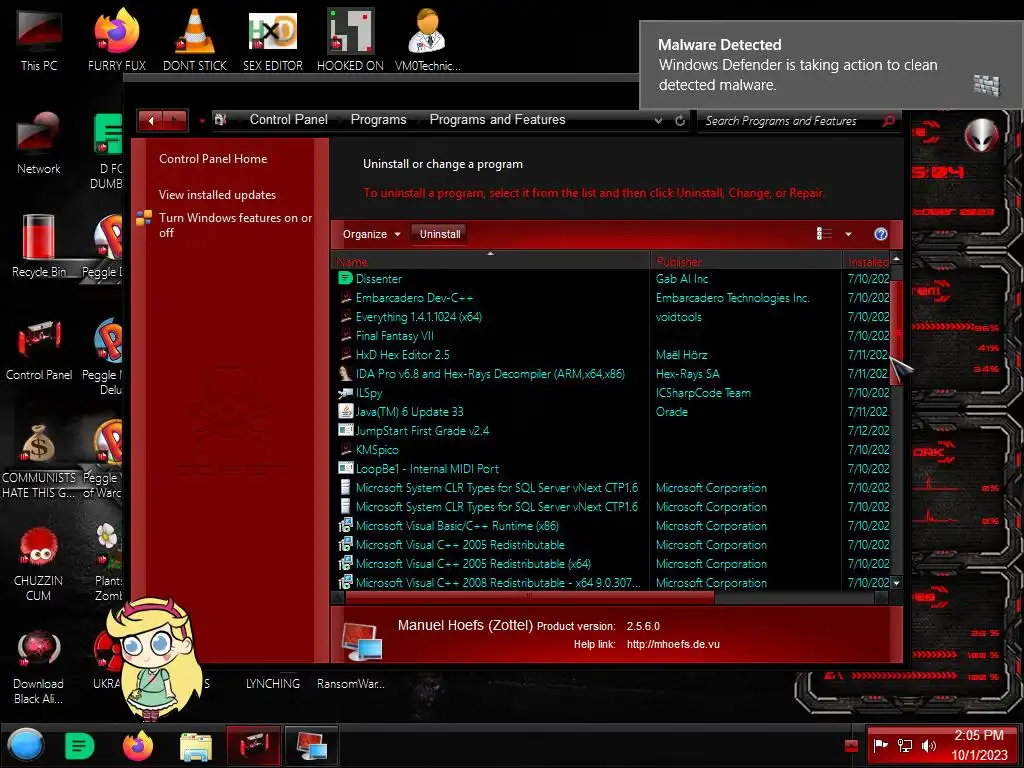
Task: Open the Chuzzle red fuzzy icon
Action: [39, 562]
